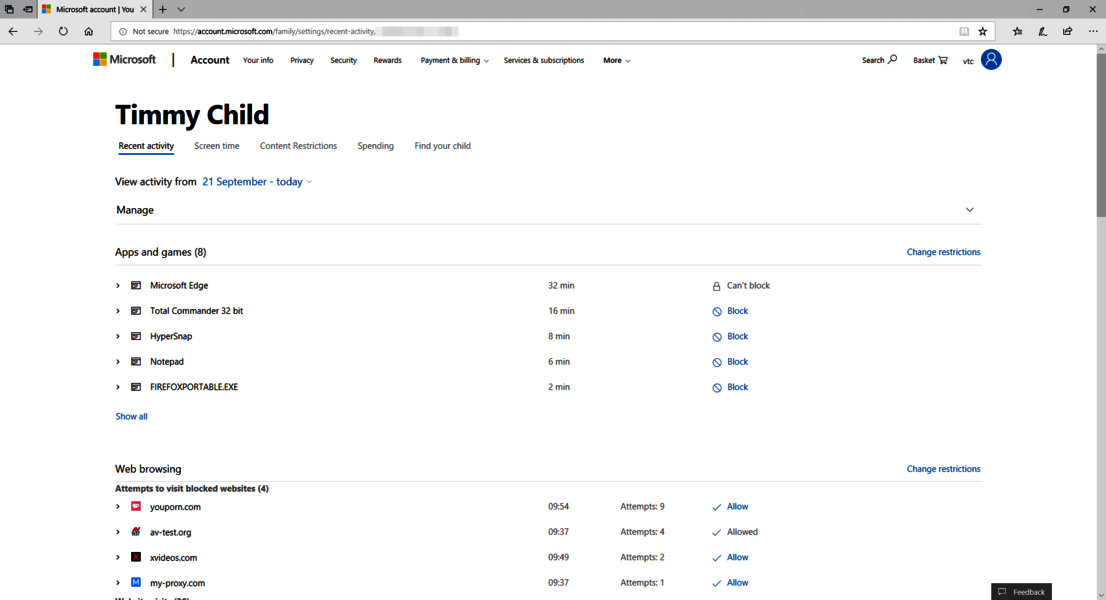Screen dimensions: 1106x600
Task: Expand the Microsoft Edge app row
Action: pos(118,286)
